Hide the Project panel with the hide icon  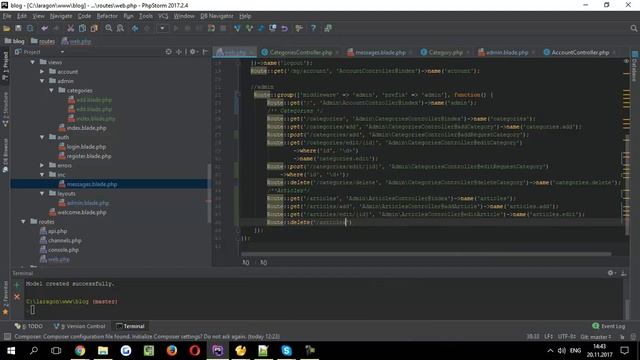[x=205, y=52]
